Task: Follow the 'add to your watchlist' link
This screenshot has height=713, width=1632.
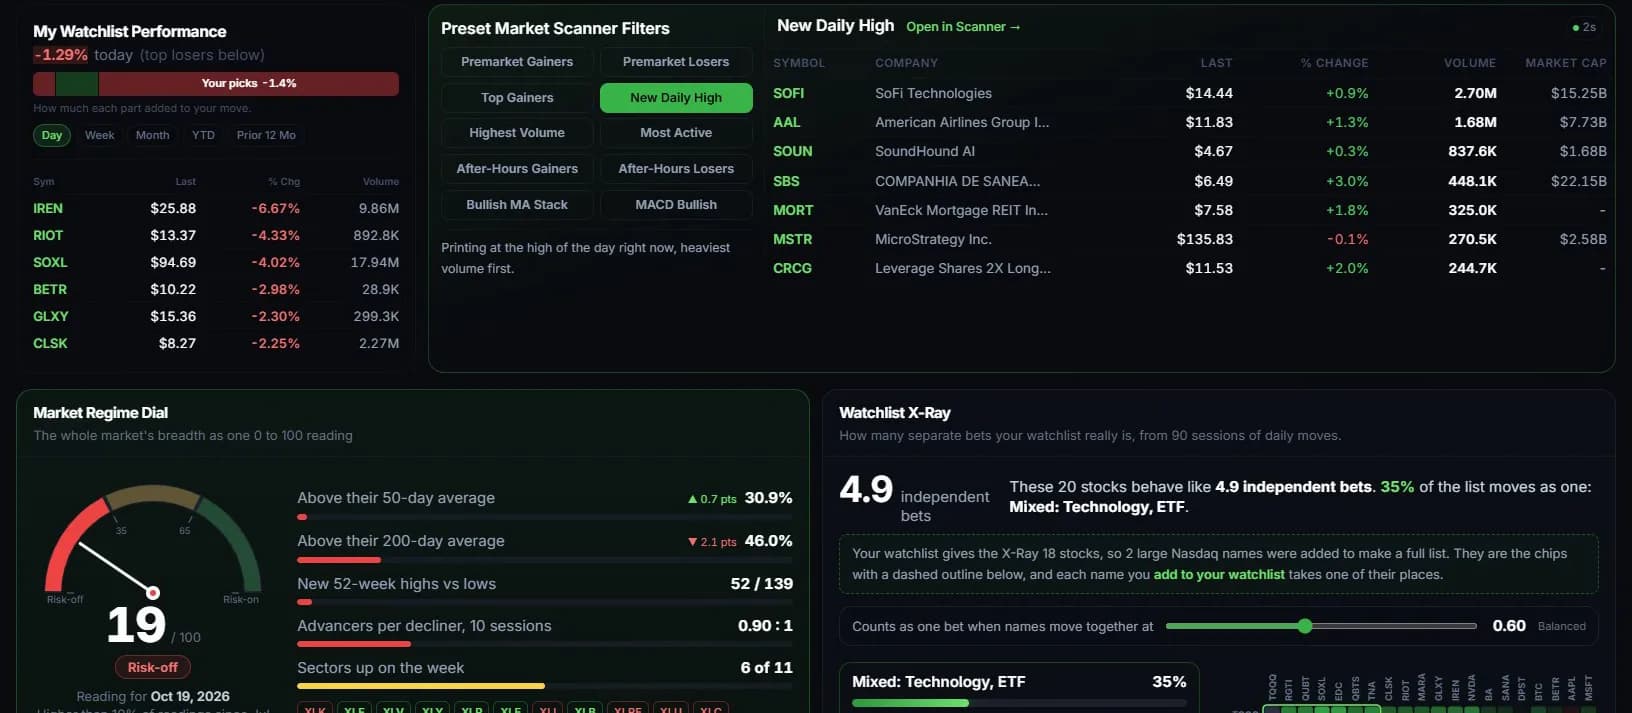Action: pyautogui.click(x=1219, y=575)
